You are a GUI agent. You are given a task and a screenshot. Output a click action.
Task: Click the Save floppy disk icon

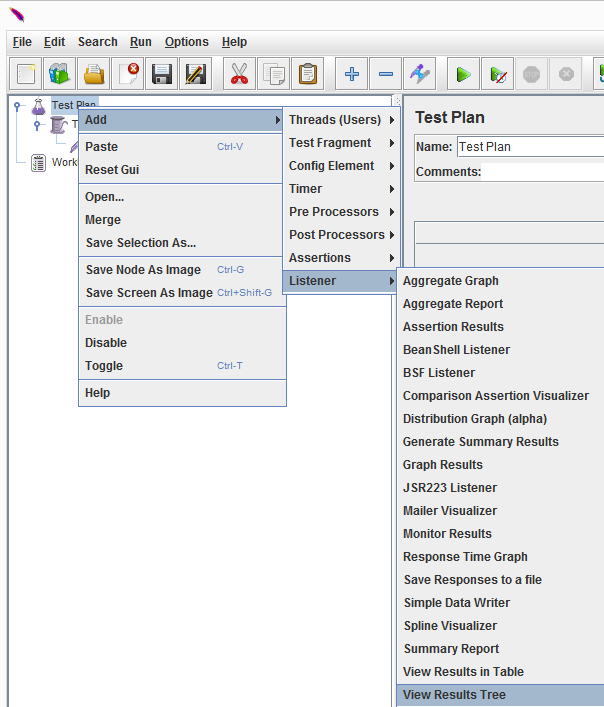[161, 73]
